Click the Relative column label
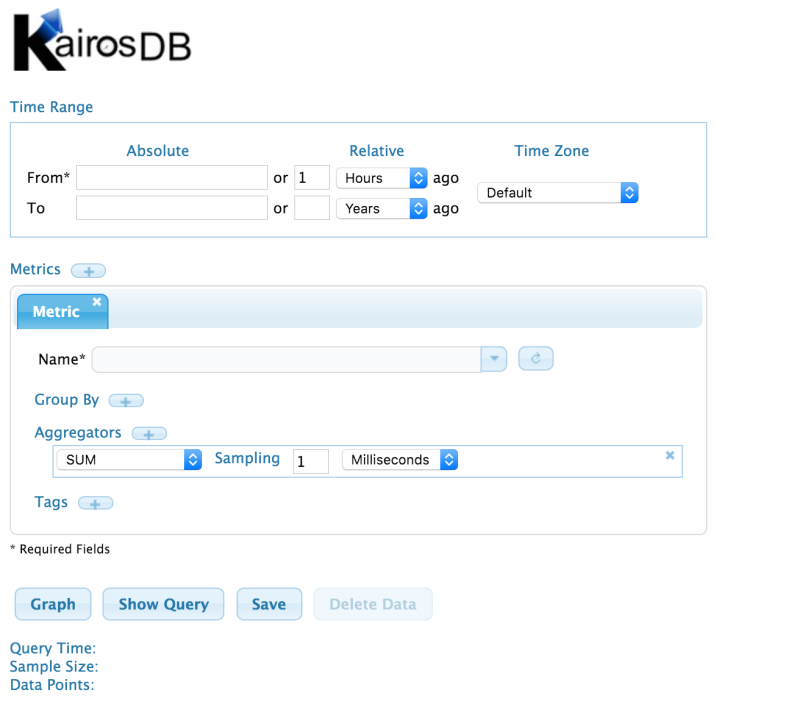Image resolution: width=800 pixels, height=718 pixels. 377,151
